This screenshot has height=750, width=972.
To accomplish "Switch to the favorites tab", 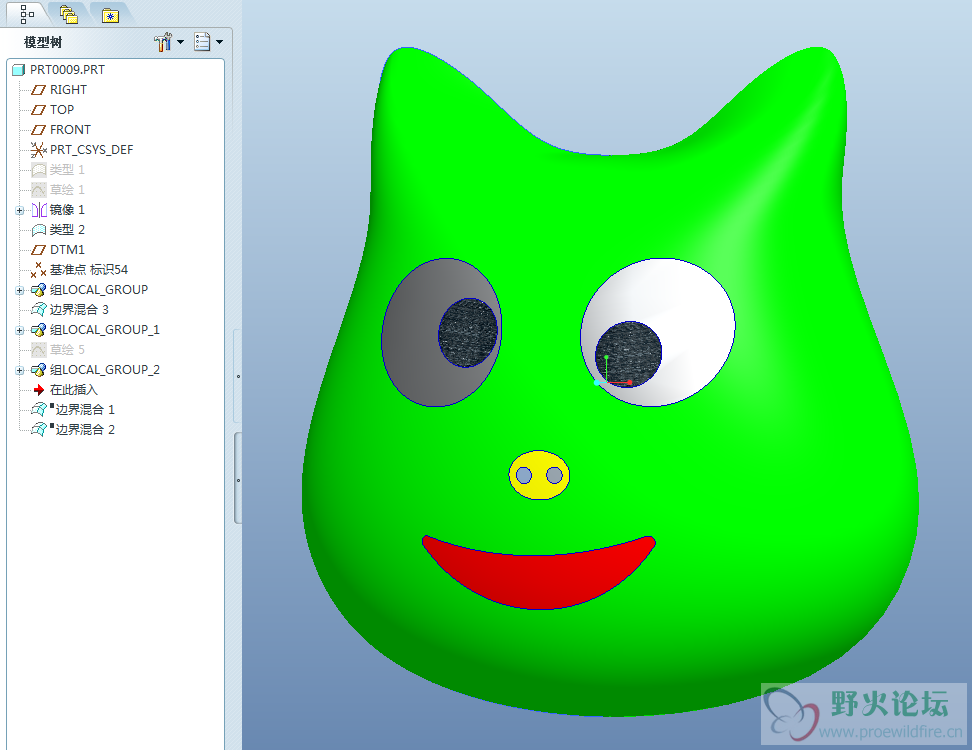I will coord(110,13).
